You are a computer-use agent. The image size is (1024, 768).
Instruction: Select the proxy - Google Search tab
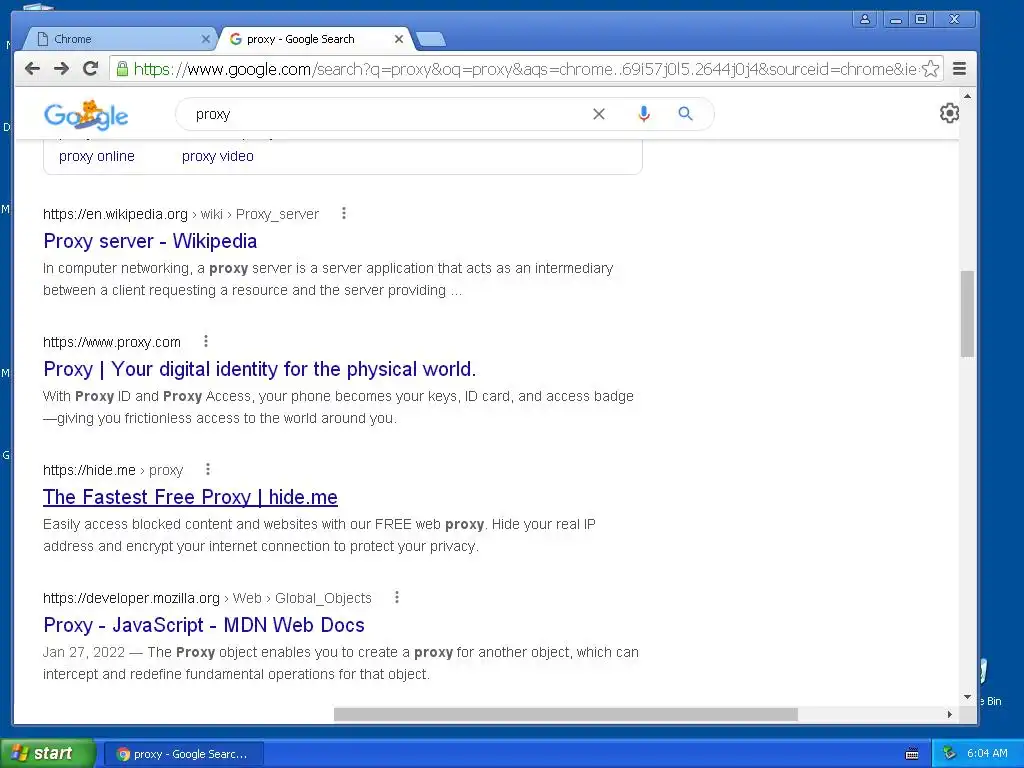click(316, 39)
